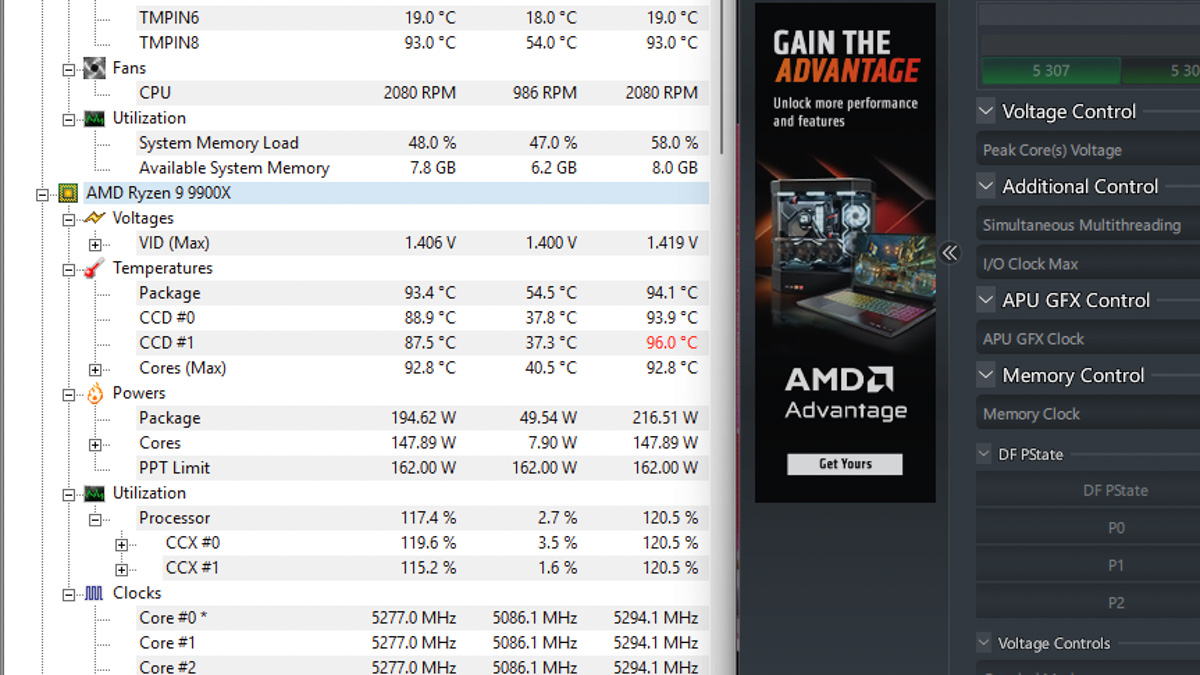
Task: Click the Temperatures thermometer icon
Action: [94, 268]
